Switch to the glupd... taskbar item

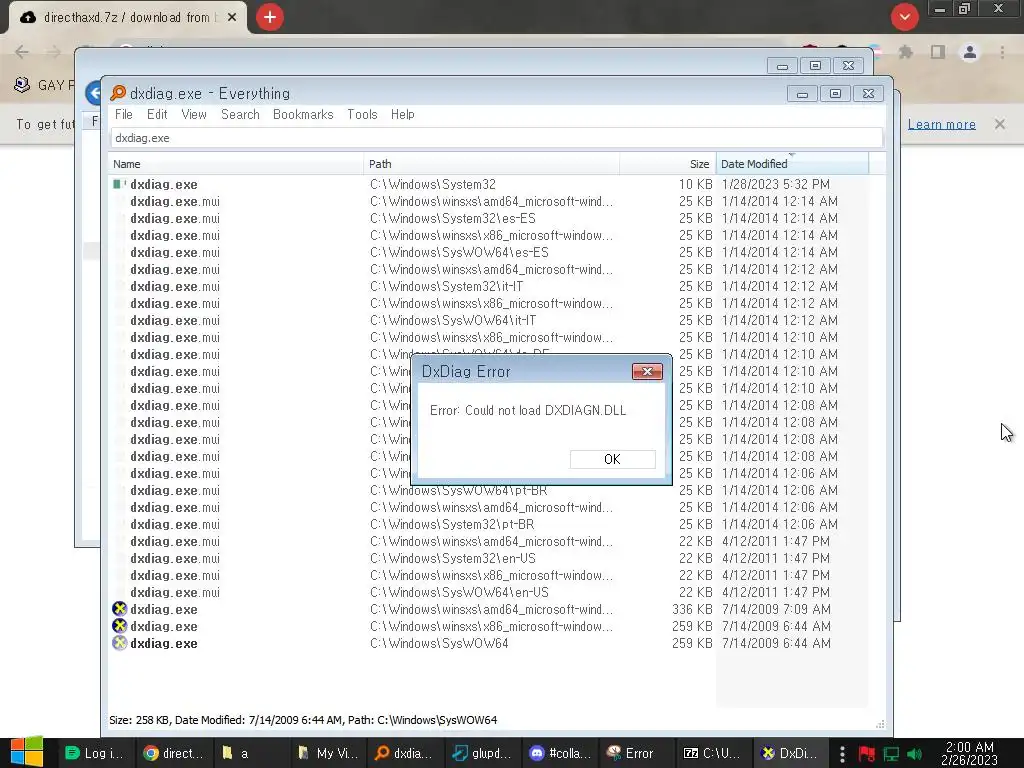click(482, 753)
